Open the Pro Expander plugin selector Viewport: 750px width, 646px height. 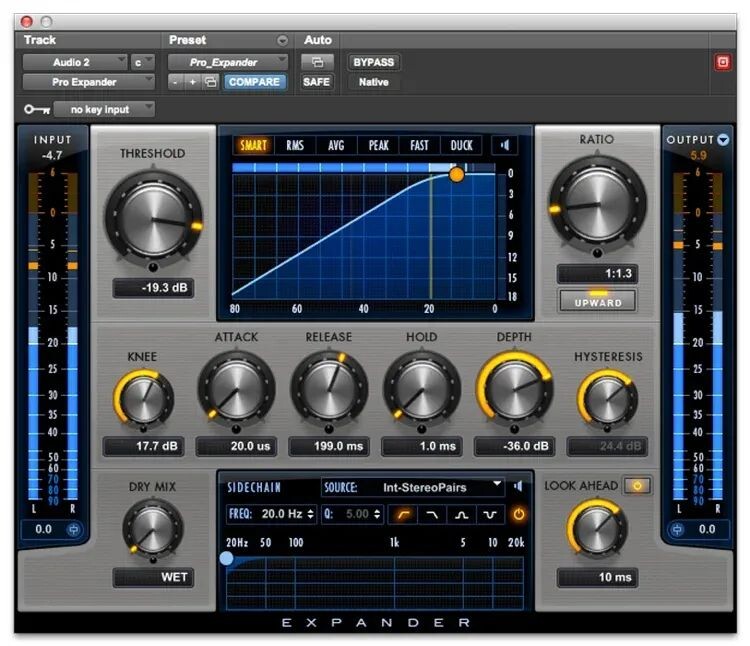(88, 82)
